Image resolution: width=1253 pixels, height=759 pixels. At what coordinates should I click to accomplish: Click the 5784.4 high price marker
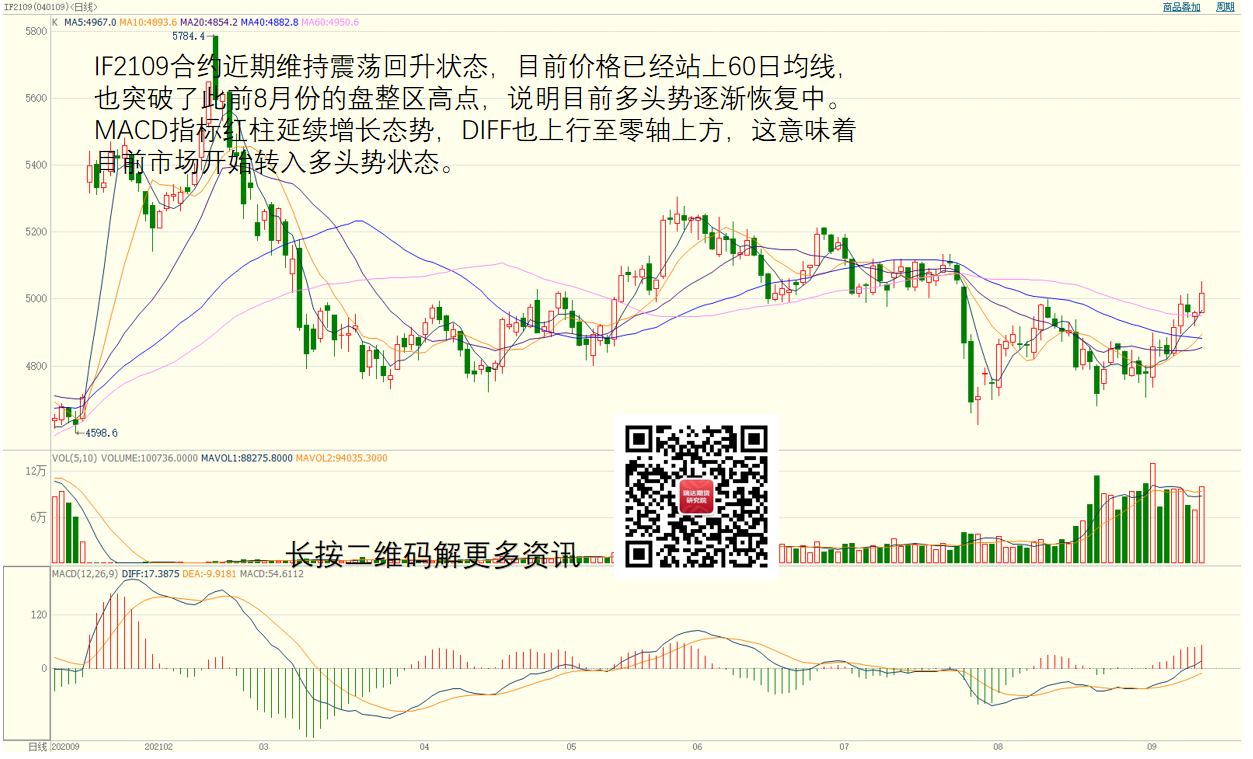[188, 36]
